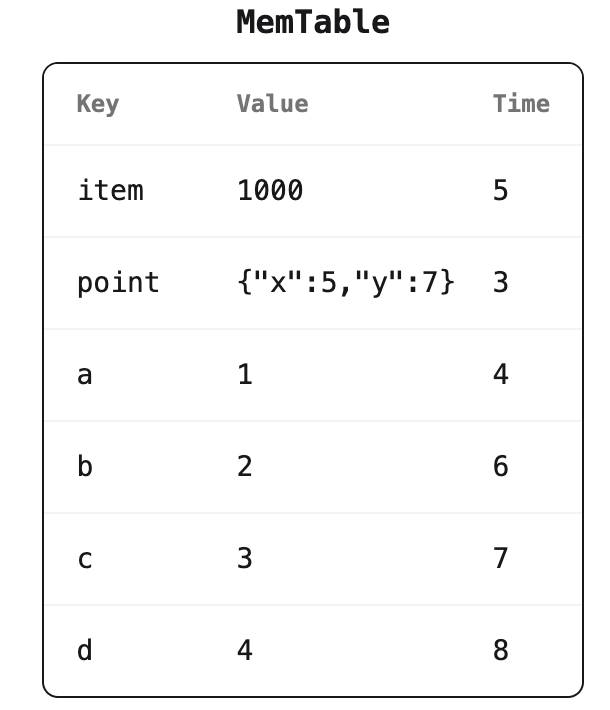Click value 2 in row b
Image resolution: width=610 pixels, height=710 pixels.
click(x=245, y=466)
